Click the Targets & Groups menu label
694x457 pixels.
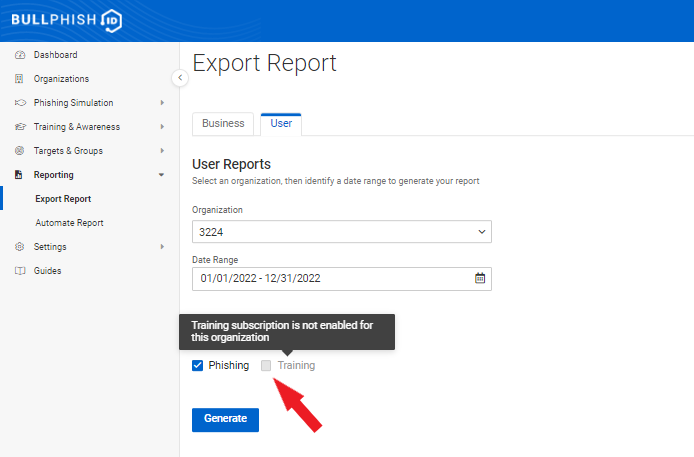click(x=68, y=150)
